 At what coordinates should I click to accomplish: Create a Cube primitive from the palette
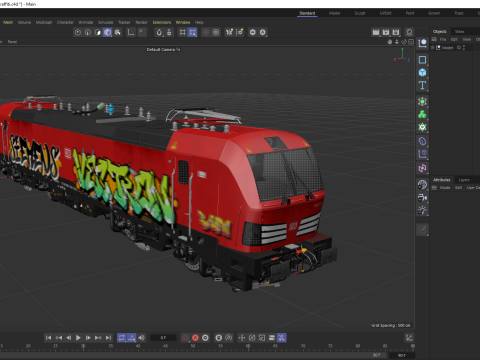coord(422,72)
